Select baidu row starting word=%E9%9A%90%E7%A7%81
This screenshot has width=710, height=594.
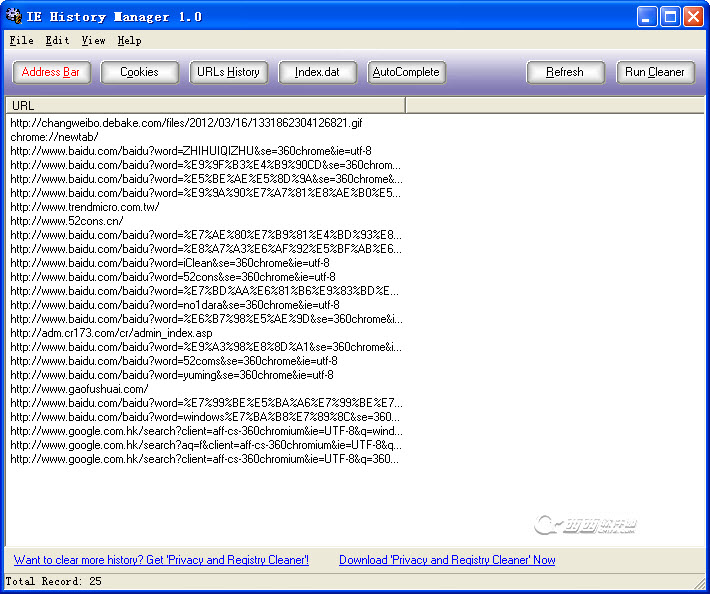(x=205, y=193)
